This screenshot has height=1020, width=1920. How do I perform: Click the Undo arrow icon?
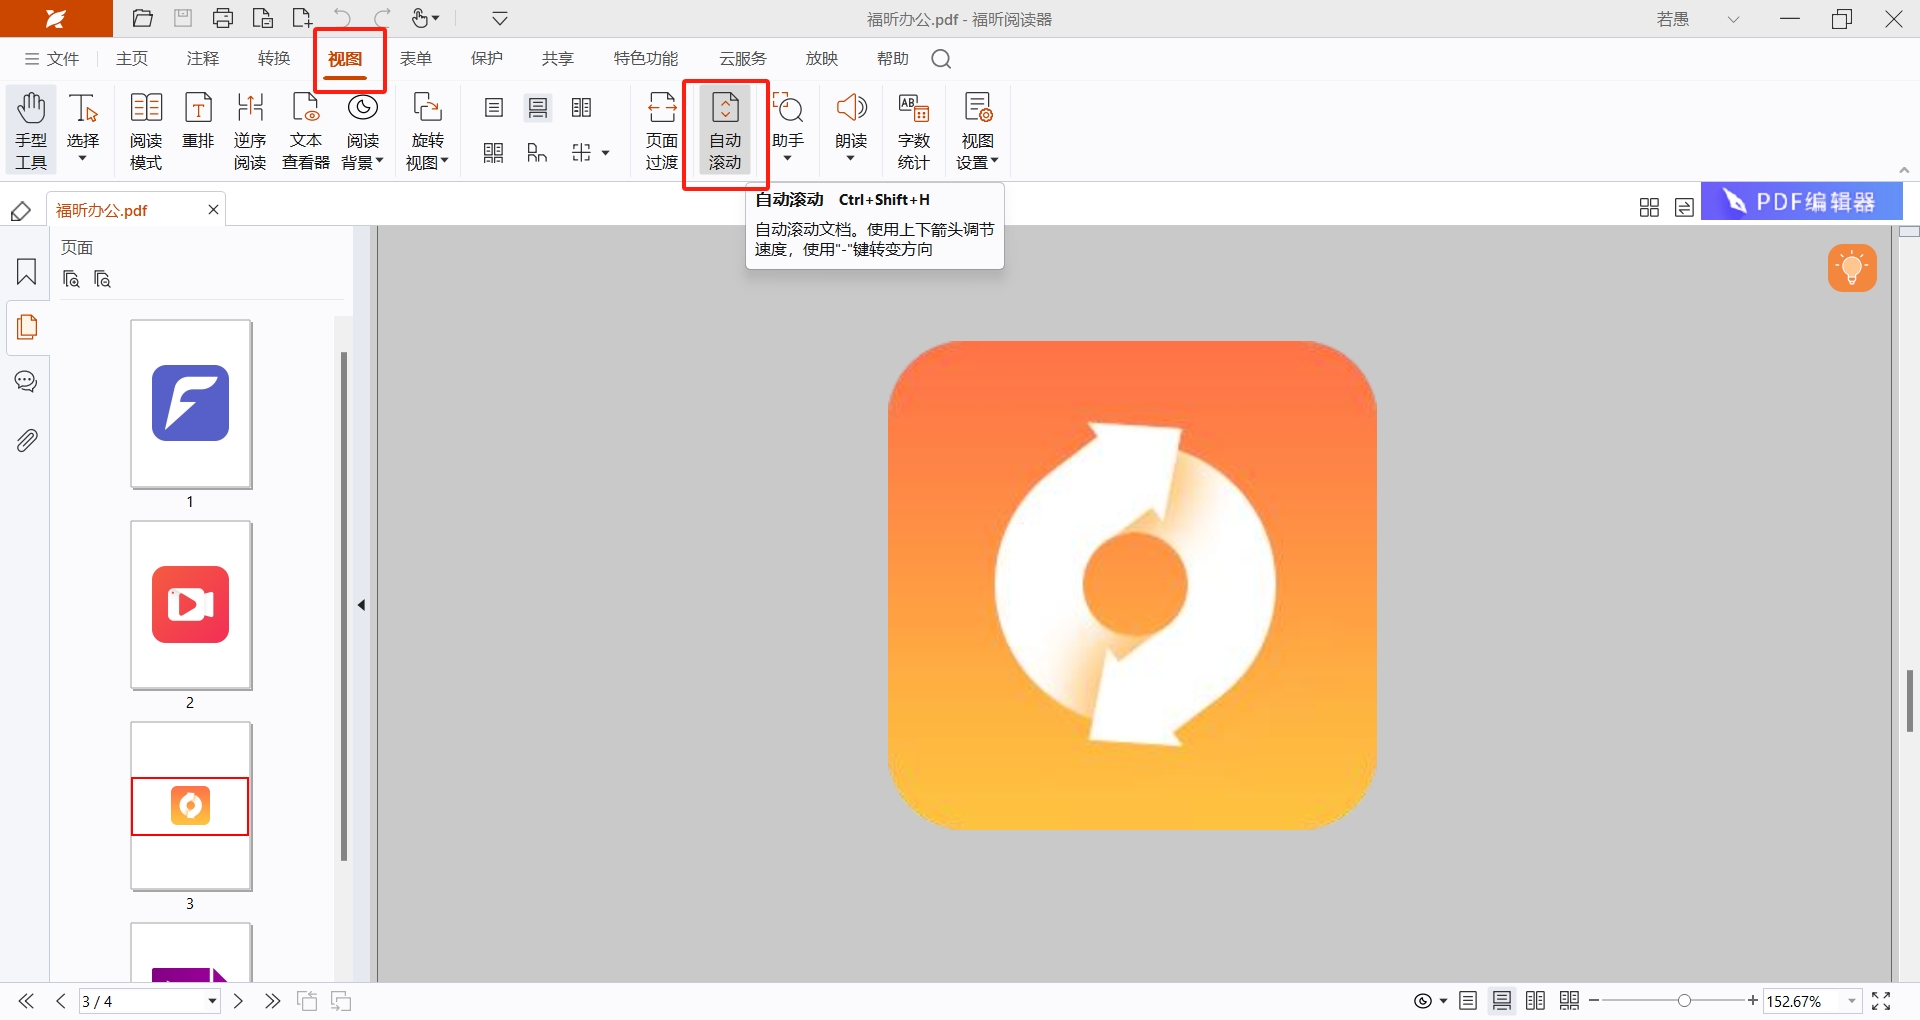click(x=343, y=18)
